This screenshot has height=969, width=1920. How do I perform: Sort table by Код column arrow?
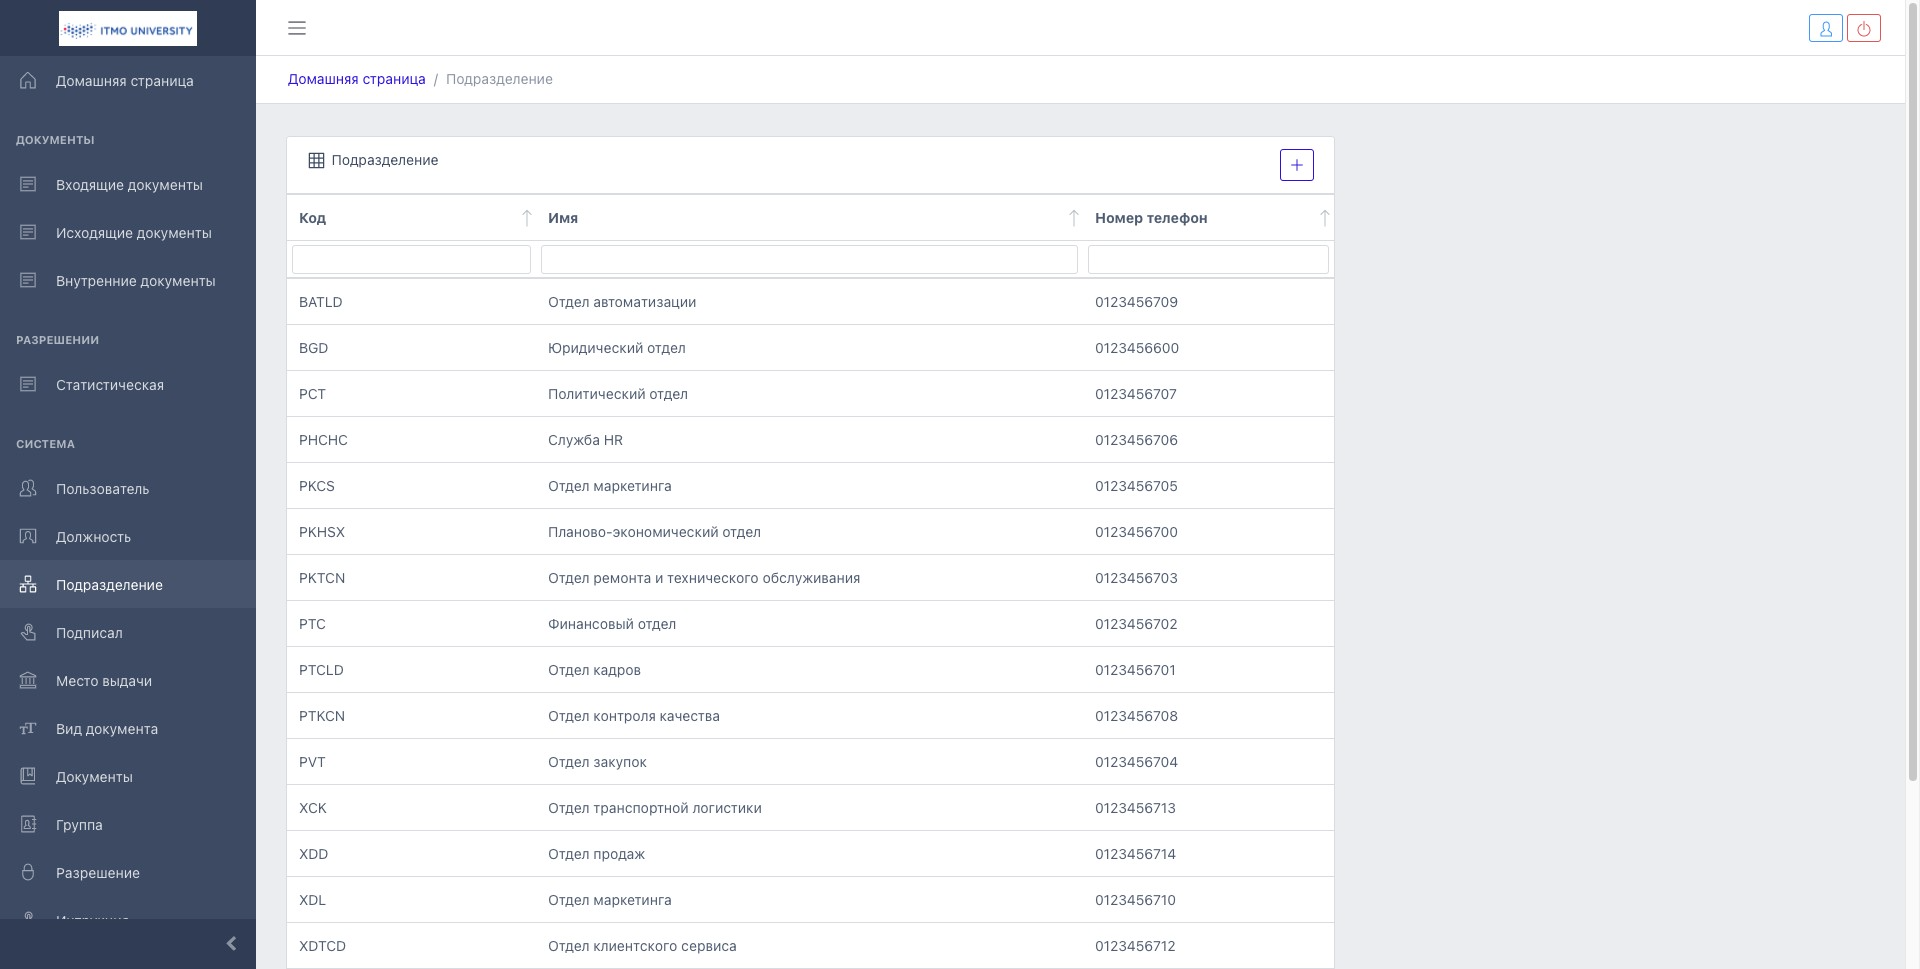526,218
